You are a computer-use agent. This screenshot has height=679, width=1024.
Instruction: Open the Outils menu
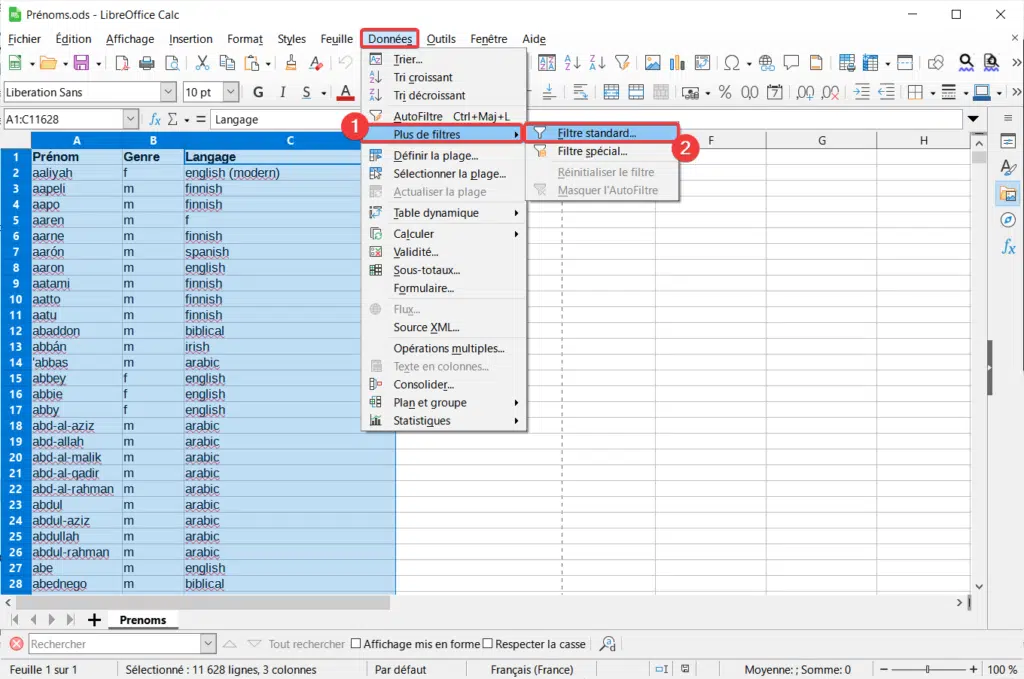[441, 39]
